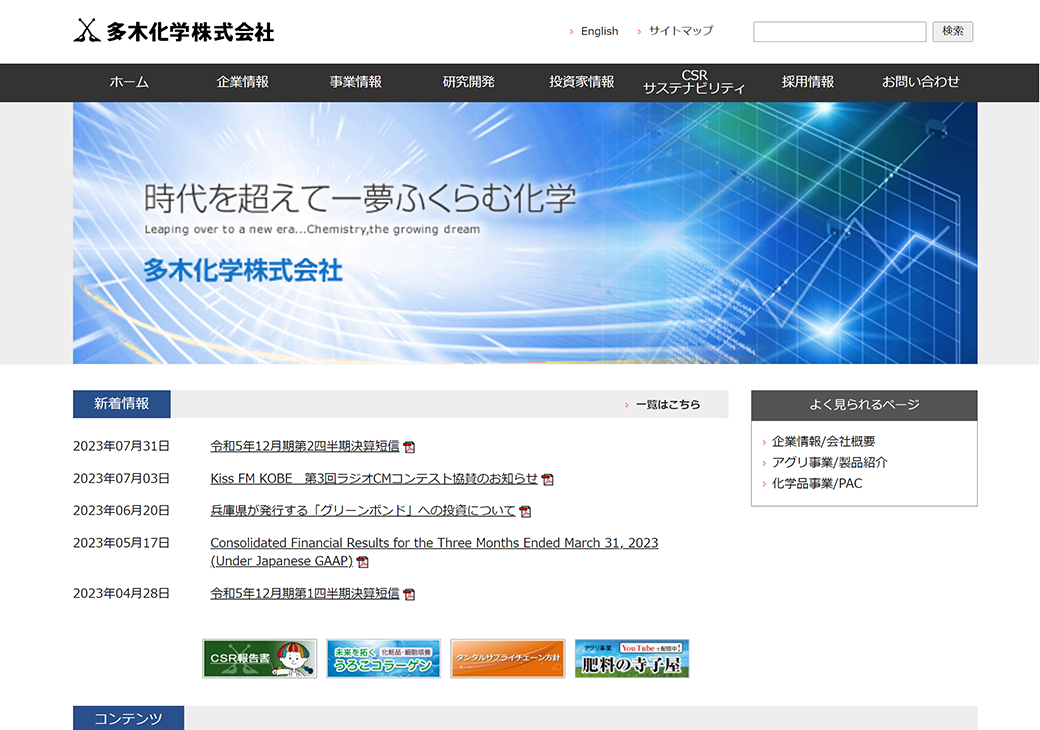Click the 多木化学株式会社 logo in header
This screenshot has height=730, width=1040.
click(x=174, y=31)
